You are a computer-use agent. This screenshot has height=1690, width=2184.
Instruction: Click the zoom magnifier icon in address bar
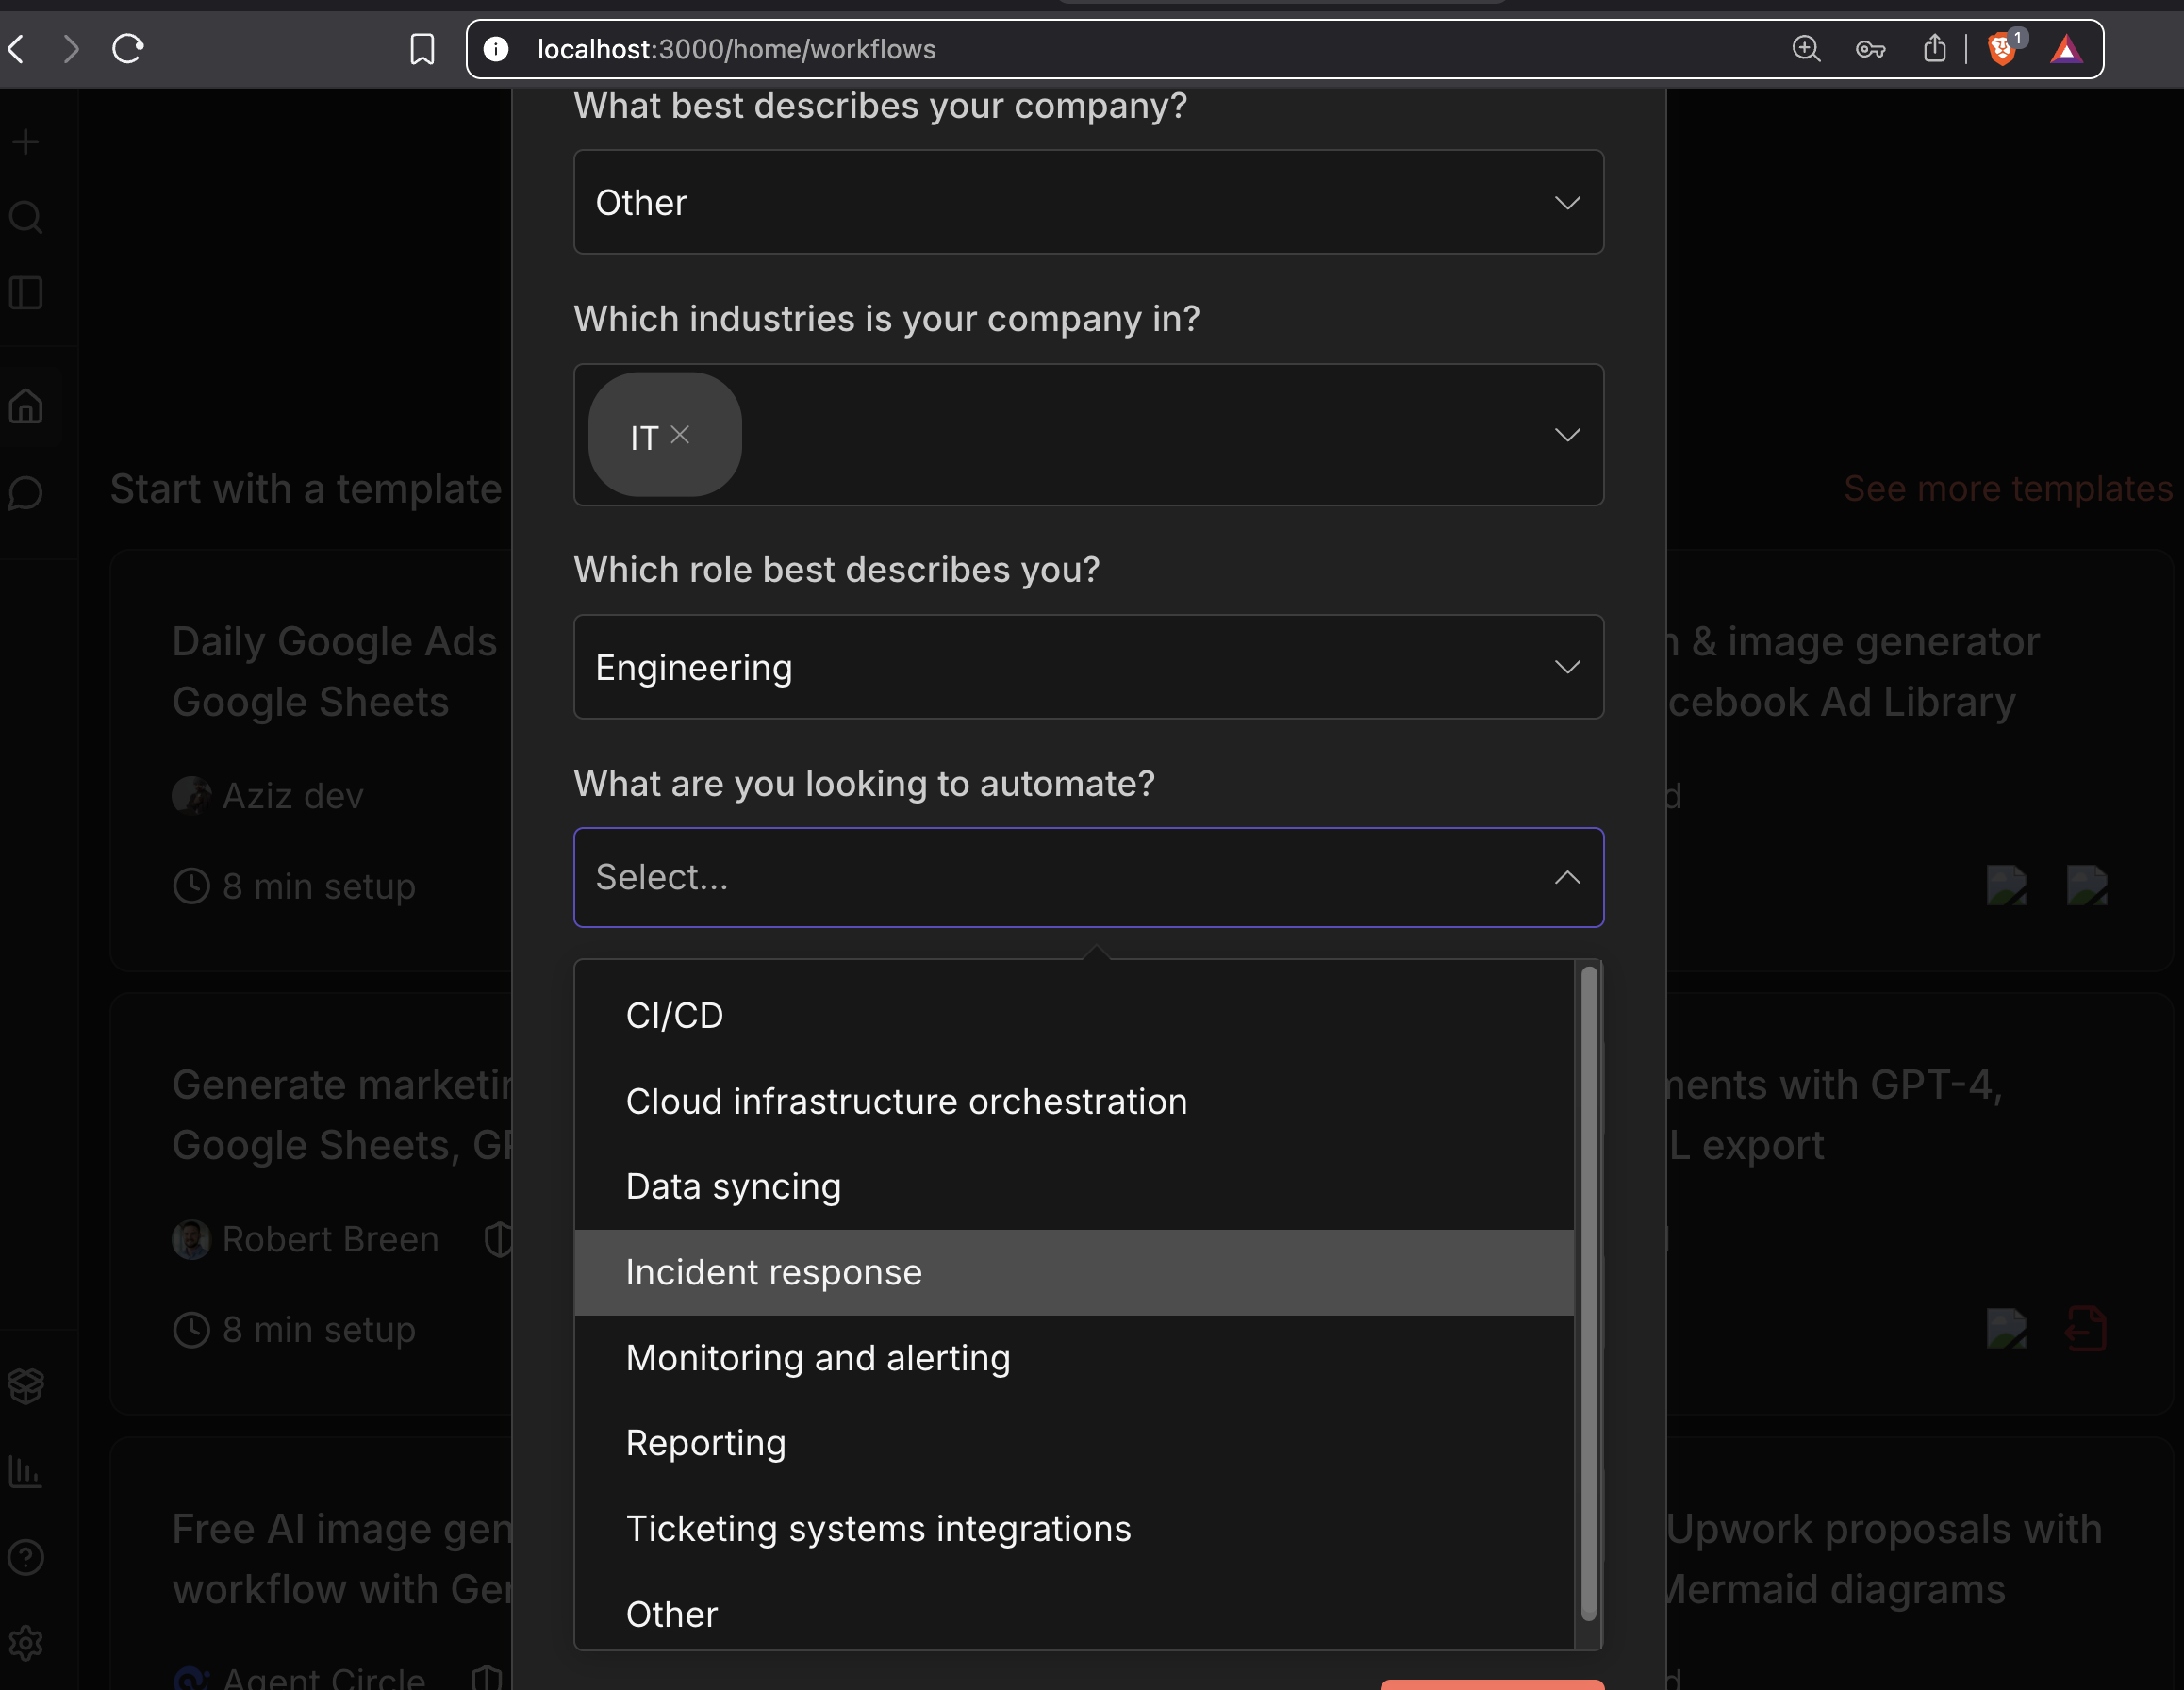(x=1806, y=49)
